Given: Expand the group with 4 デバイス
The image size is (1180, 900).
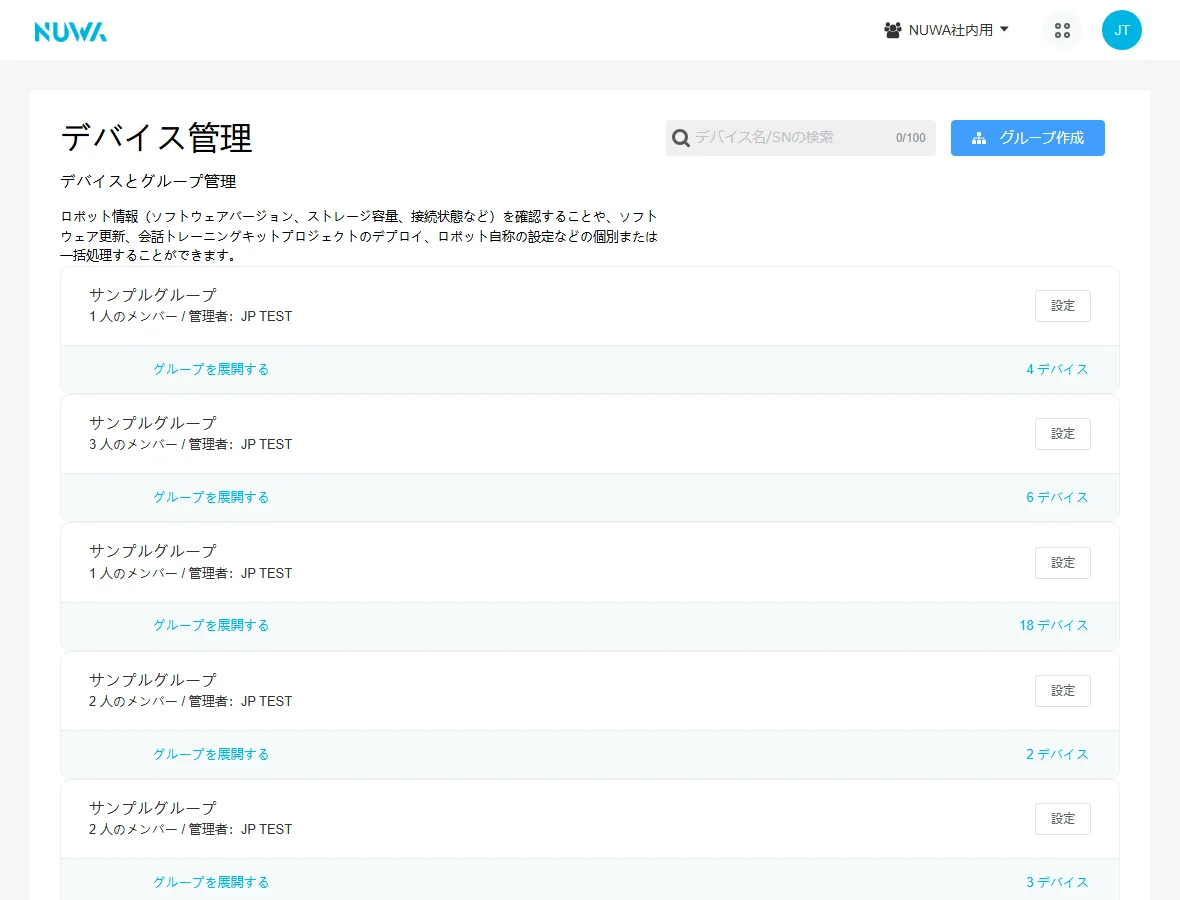Looking at the screenshot, I should pos(211,369).
